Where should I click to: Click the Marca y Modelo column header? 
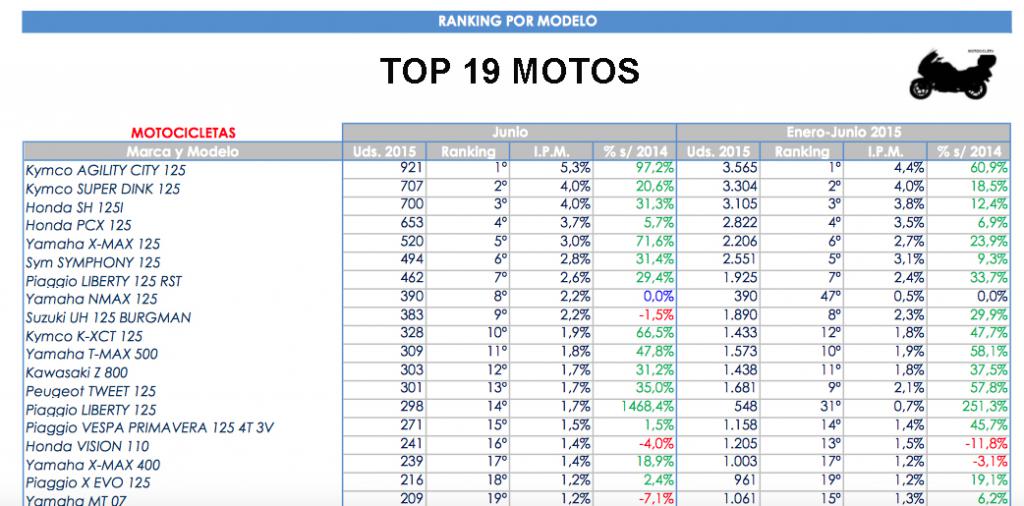click(x=182, y=151)
